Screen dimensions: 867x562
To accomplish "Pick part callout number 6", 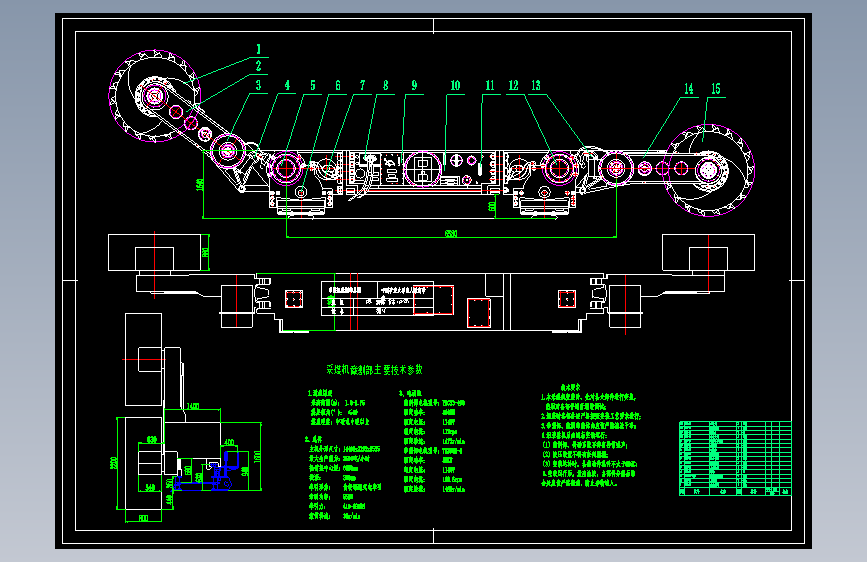I will pos(338,86).
